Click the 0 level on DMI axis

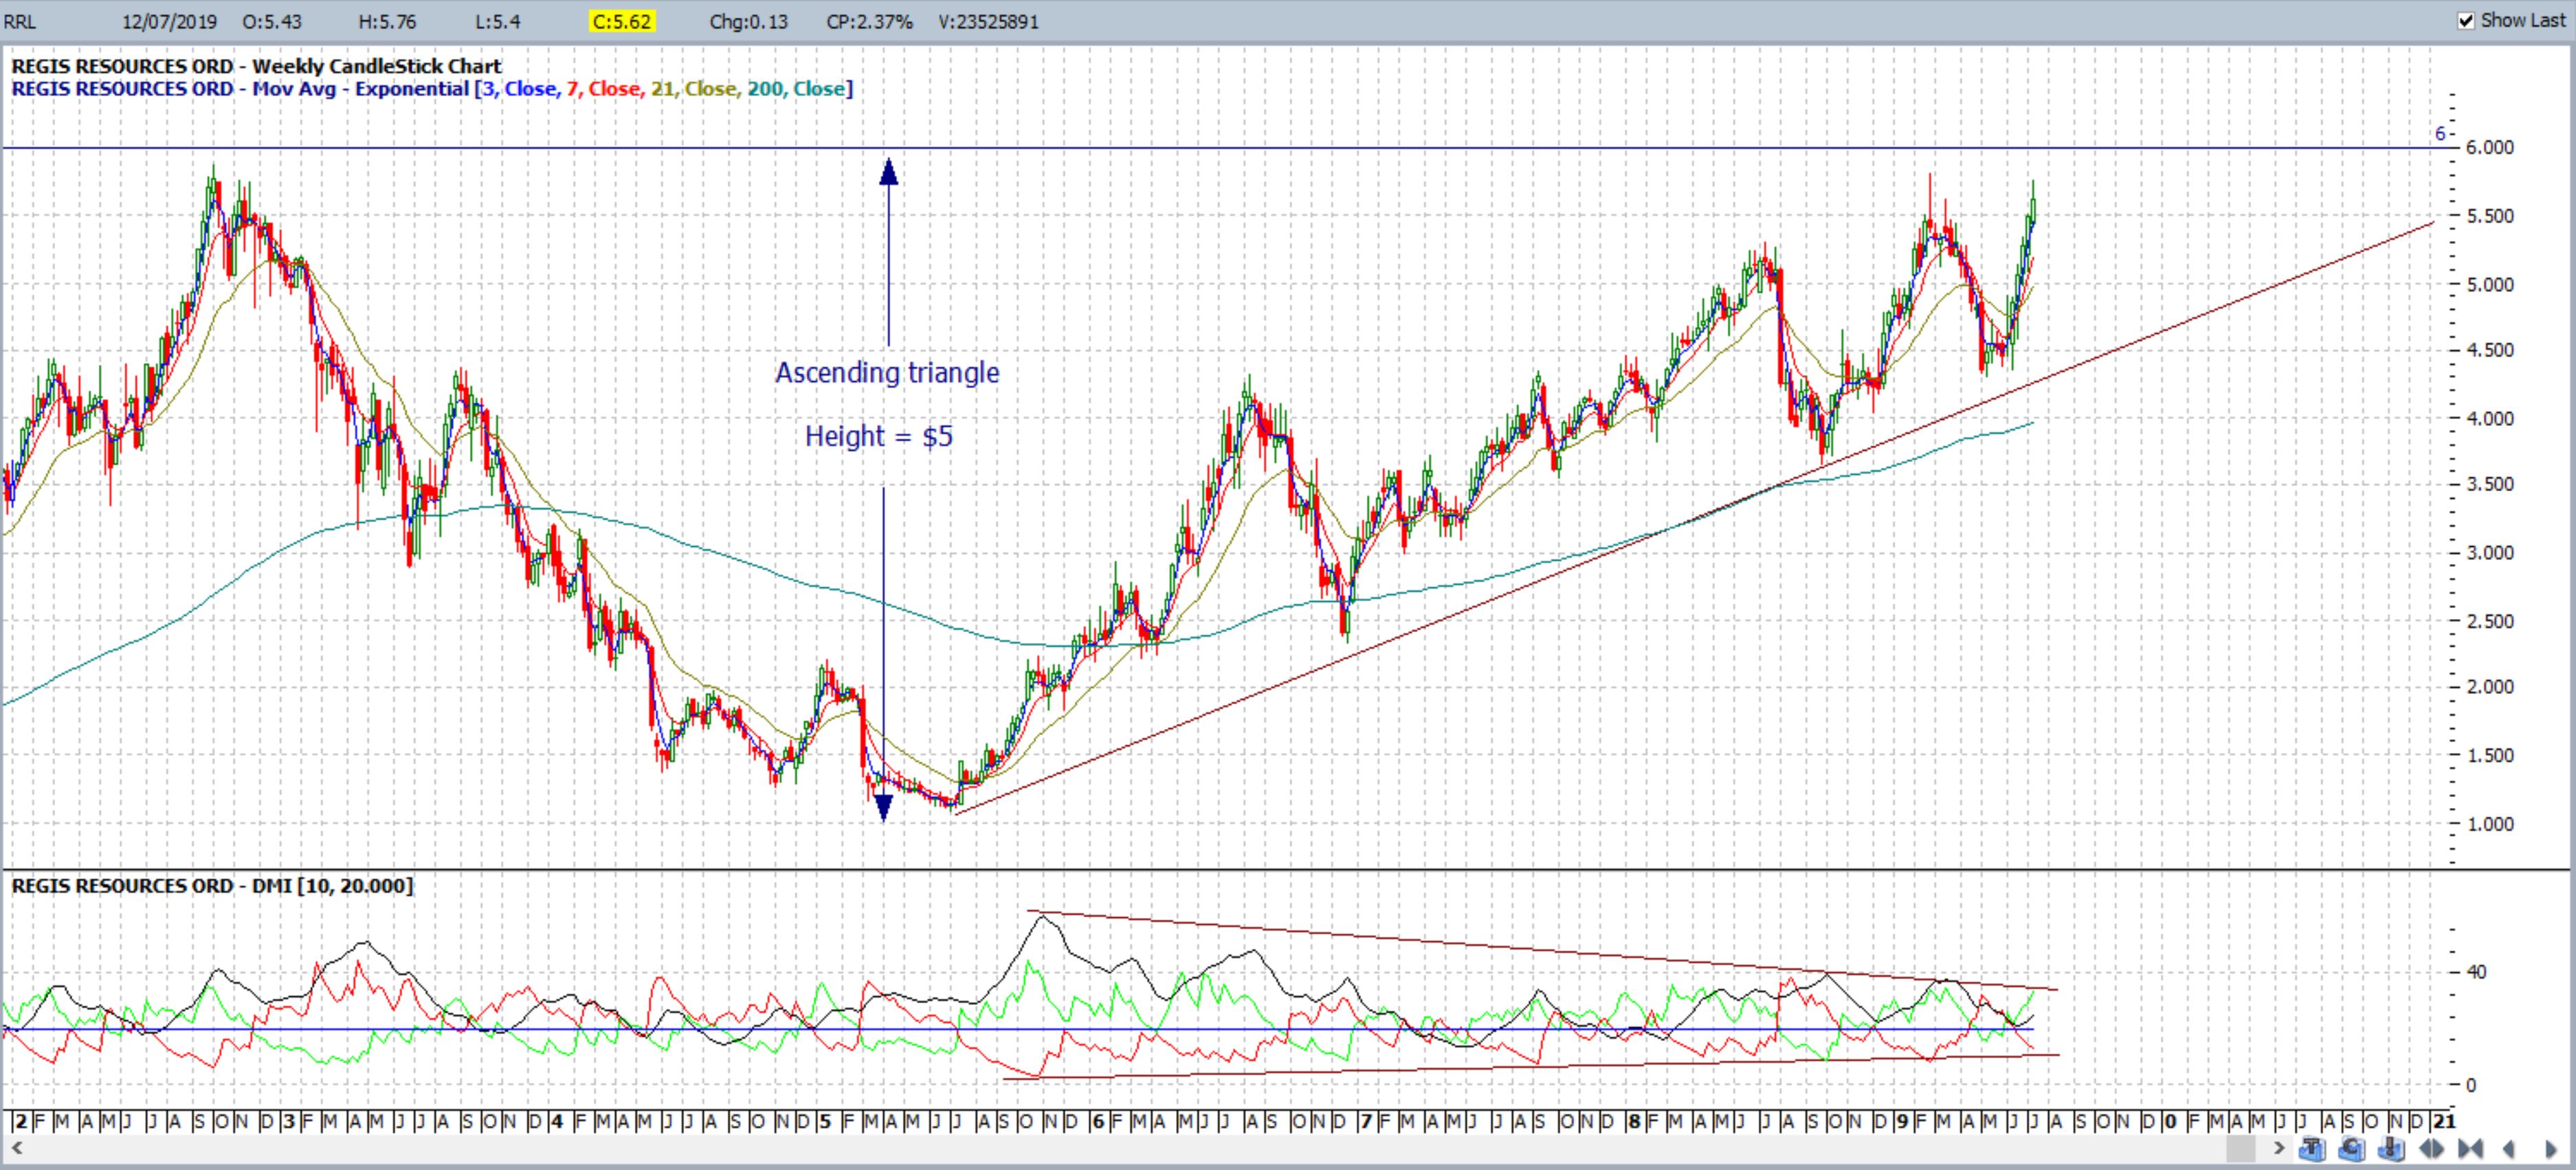tap(2471, 1085)
